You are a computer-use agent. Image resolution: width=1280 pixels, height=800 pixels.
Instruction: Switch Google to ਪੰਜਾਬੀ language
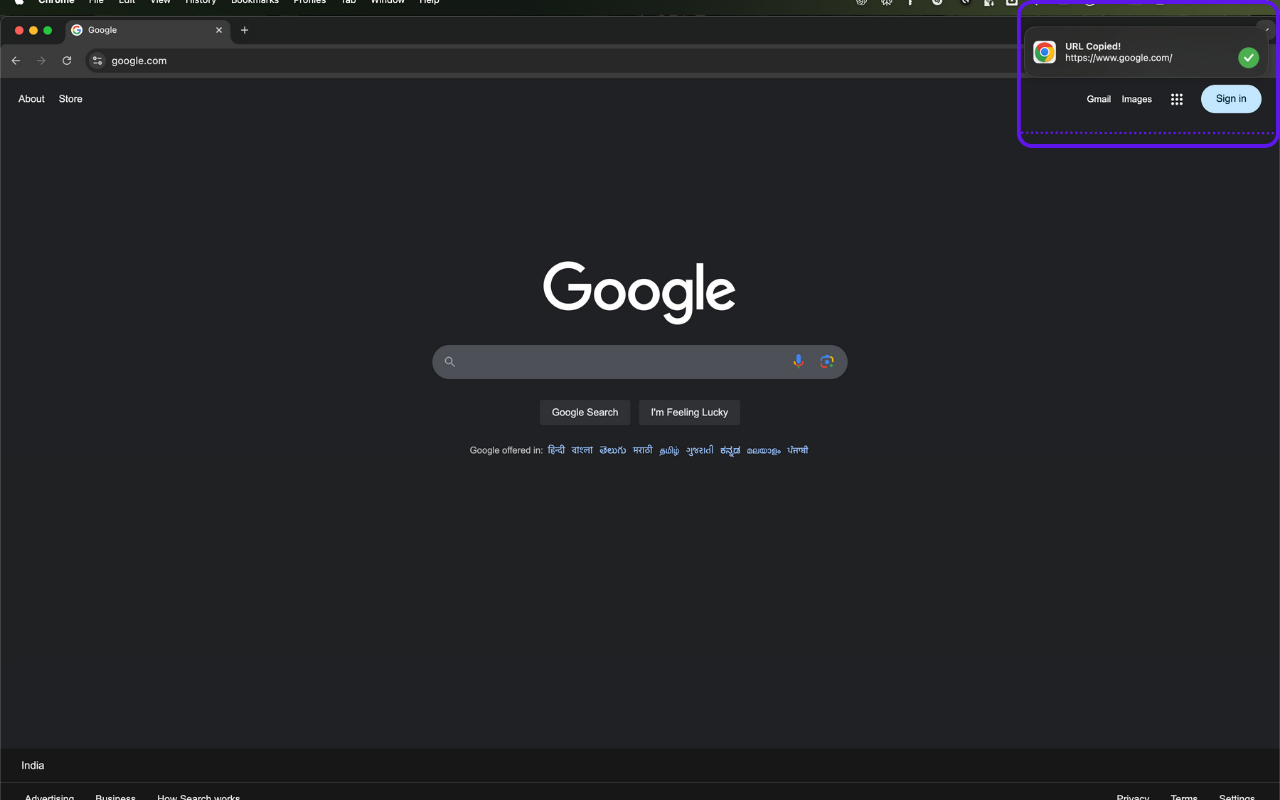pos(798,450)
